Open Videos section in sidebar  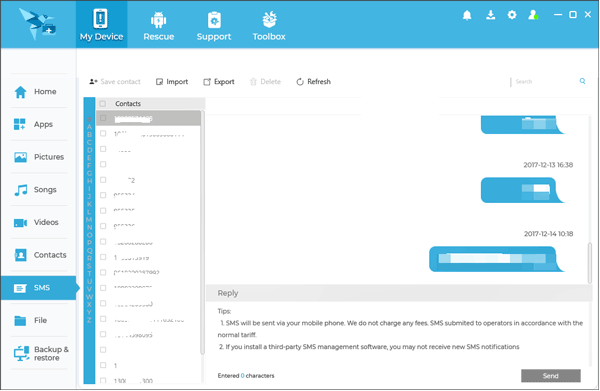pos(39,222)
